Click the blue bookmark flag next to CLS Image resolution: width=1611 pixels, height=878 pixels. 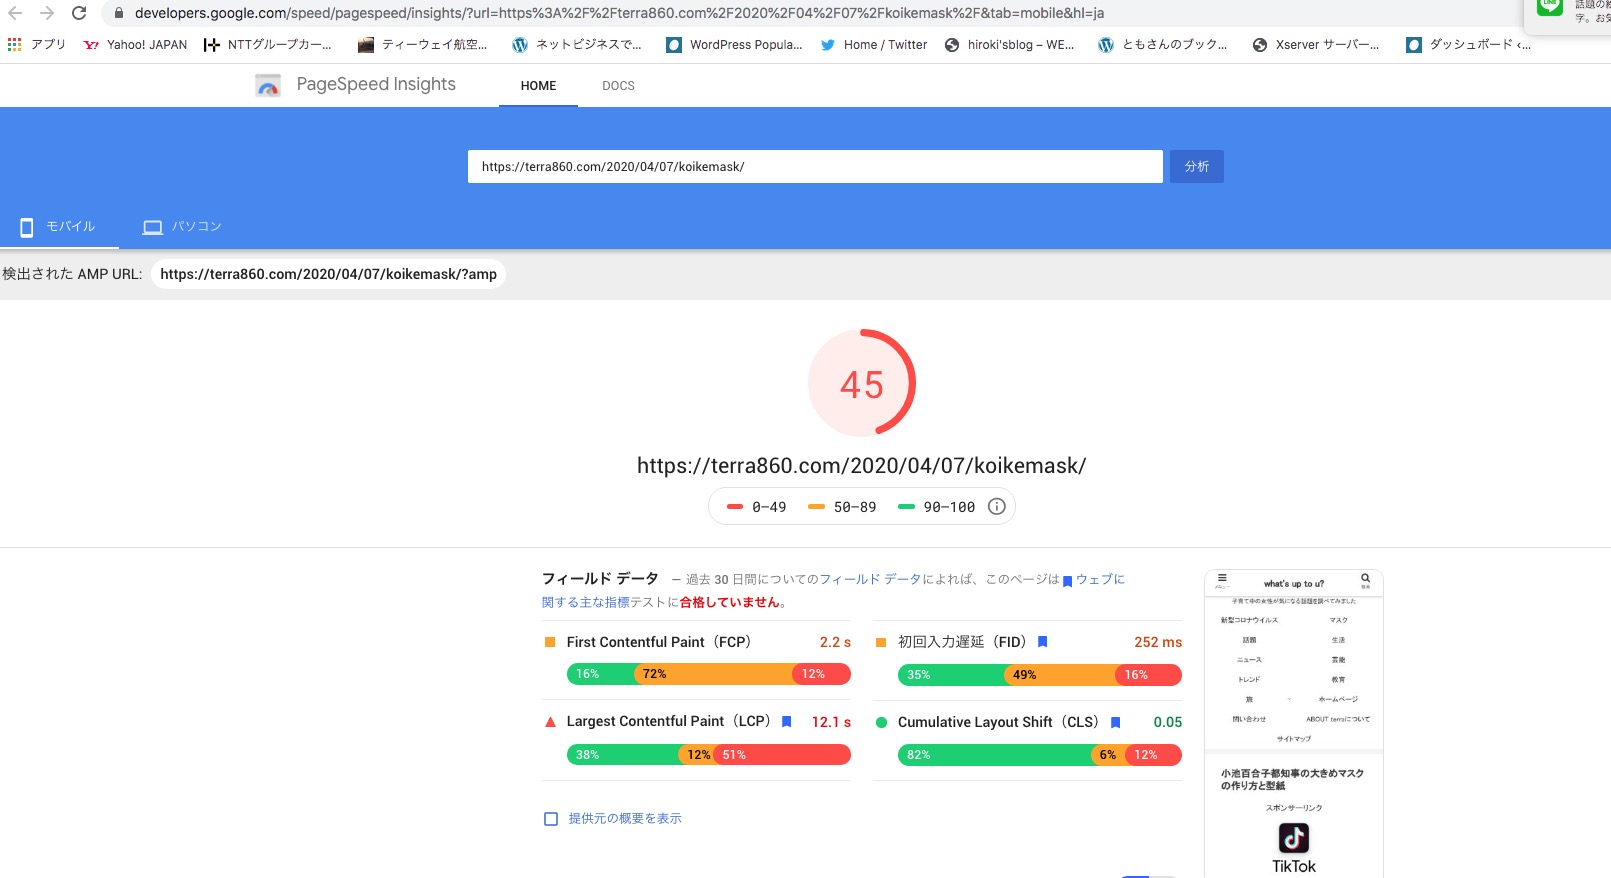pos(1115,723)
